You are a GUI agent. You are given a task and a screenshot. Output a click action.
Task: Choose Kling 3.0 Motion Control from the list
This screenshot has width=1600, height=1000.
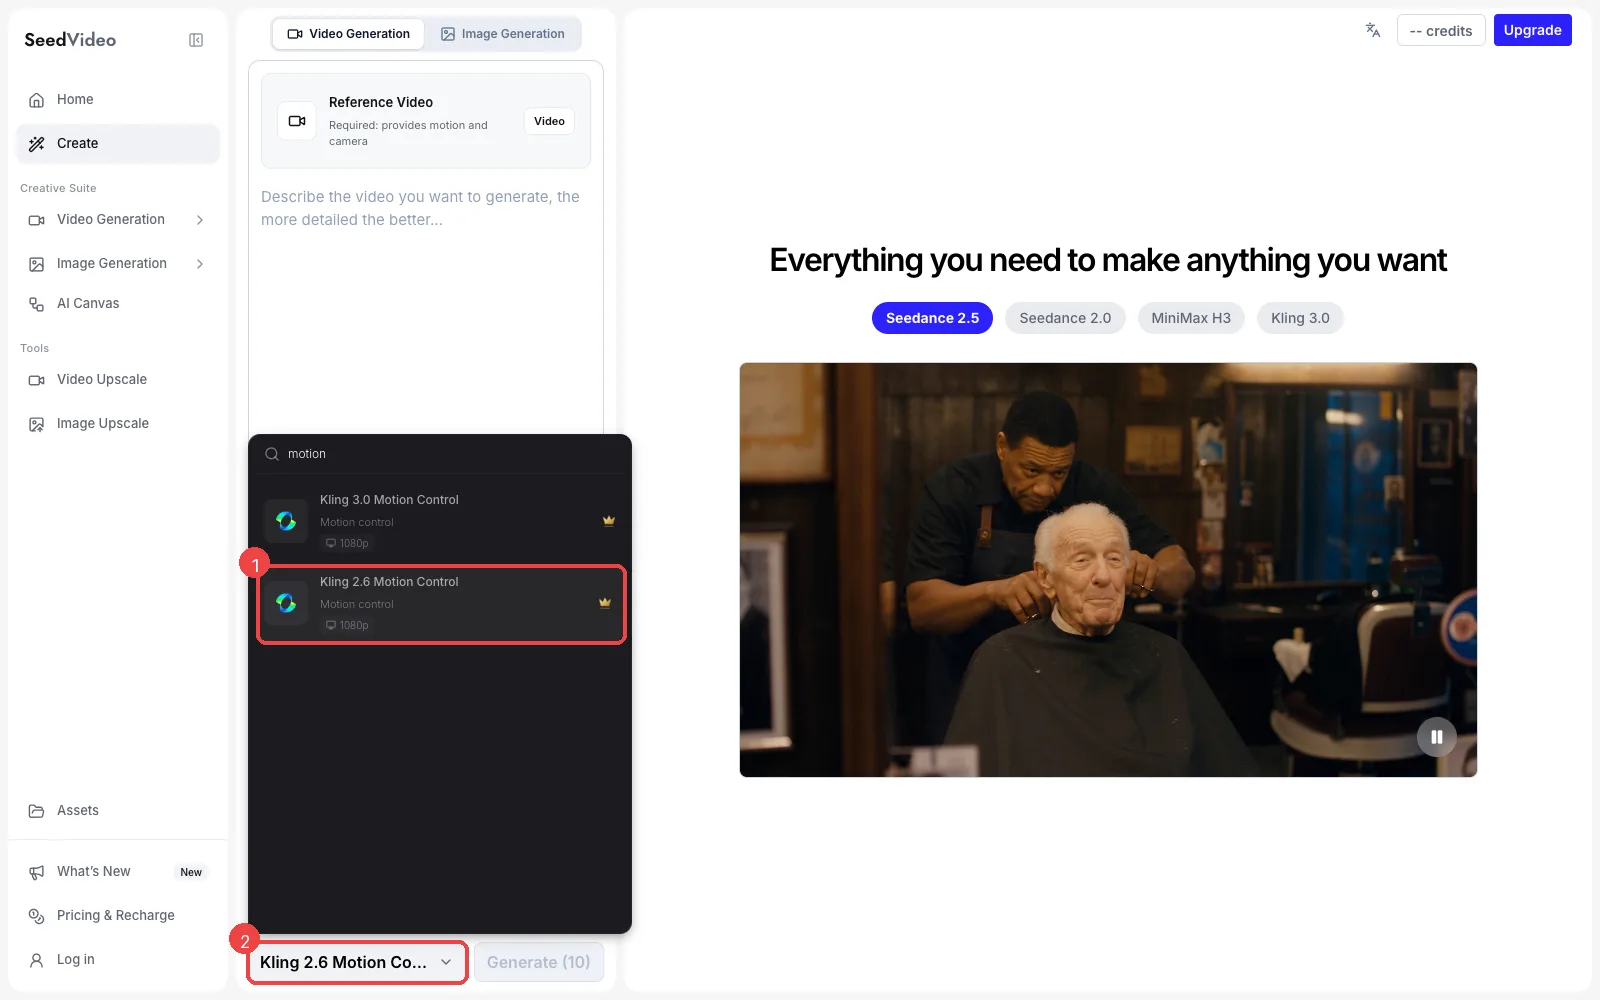pos(440,521)
